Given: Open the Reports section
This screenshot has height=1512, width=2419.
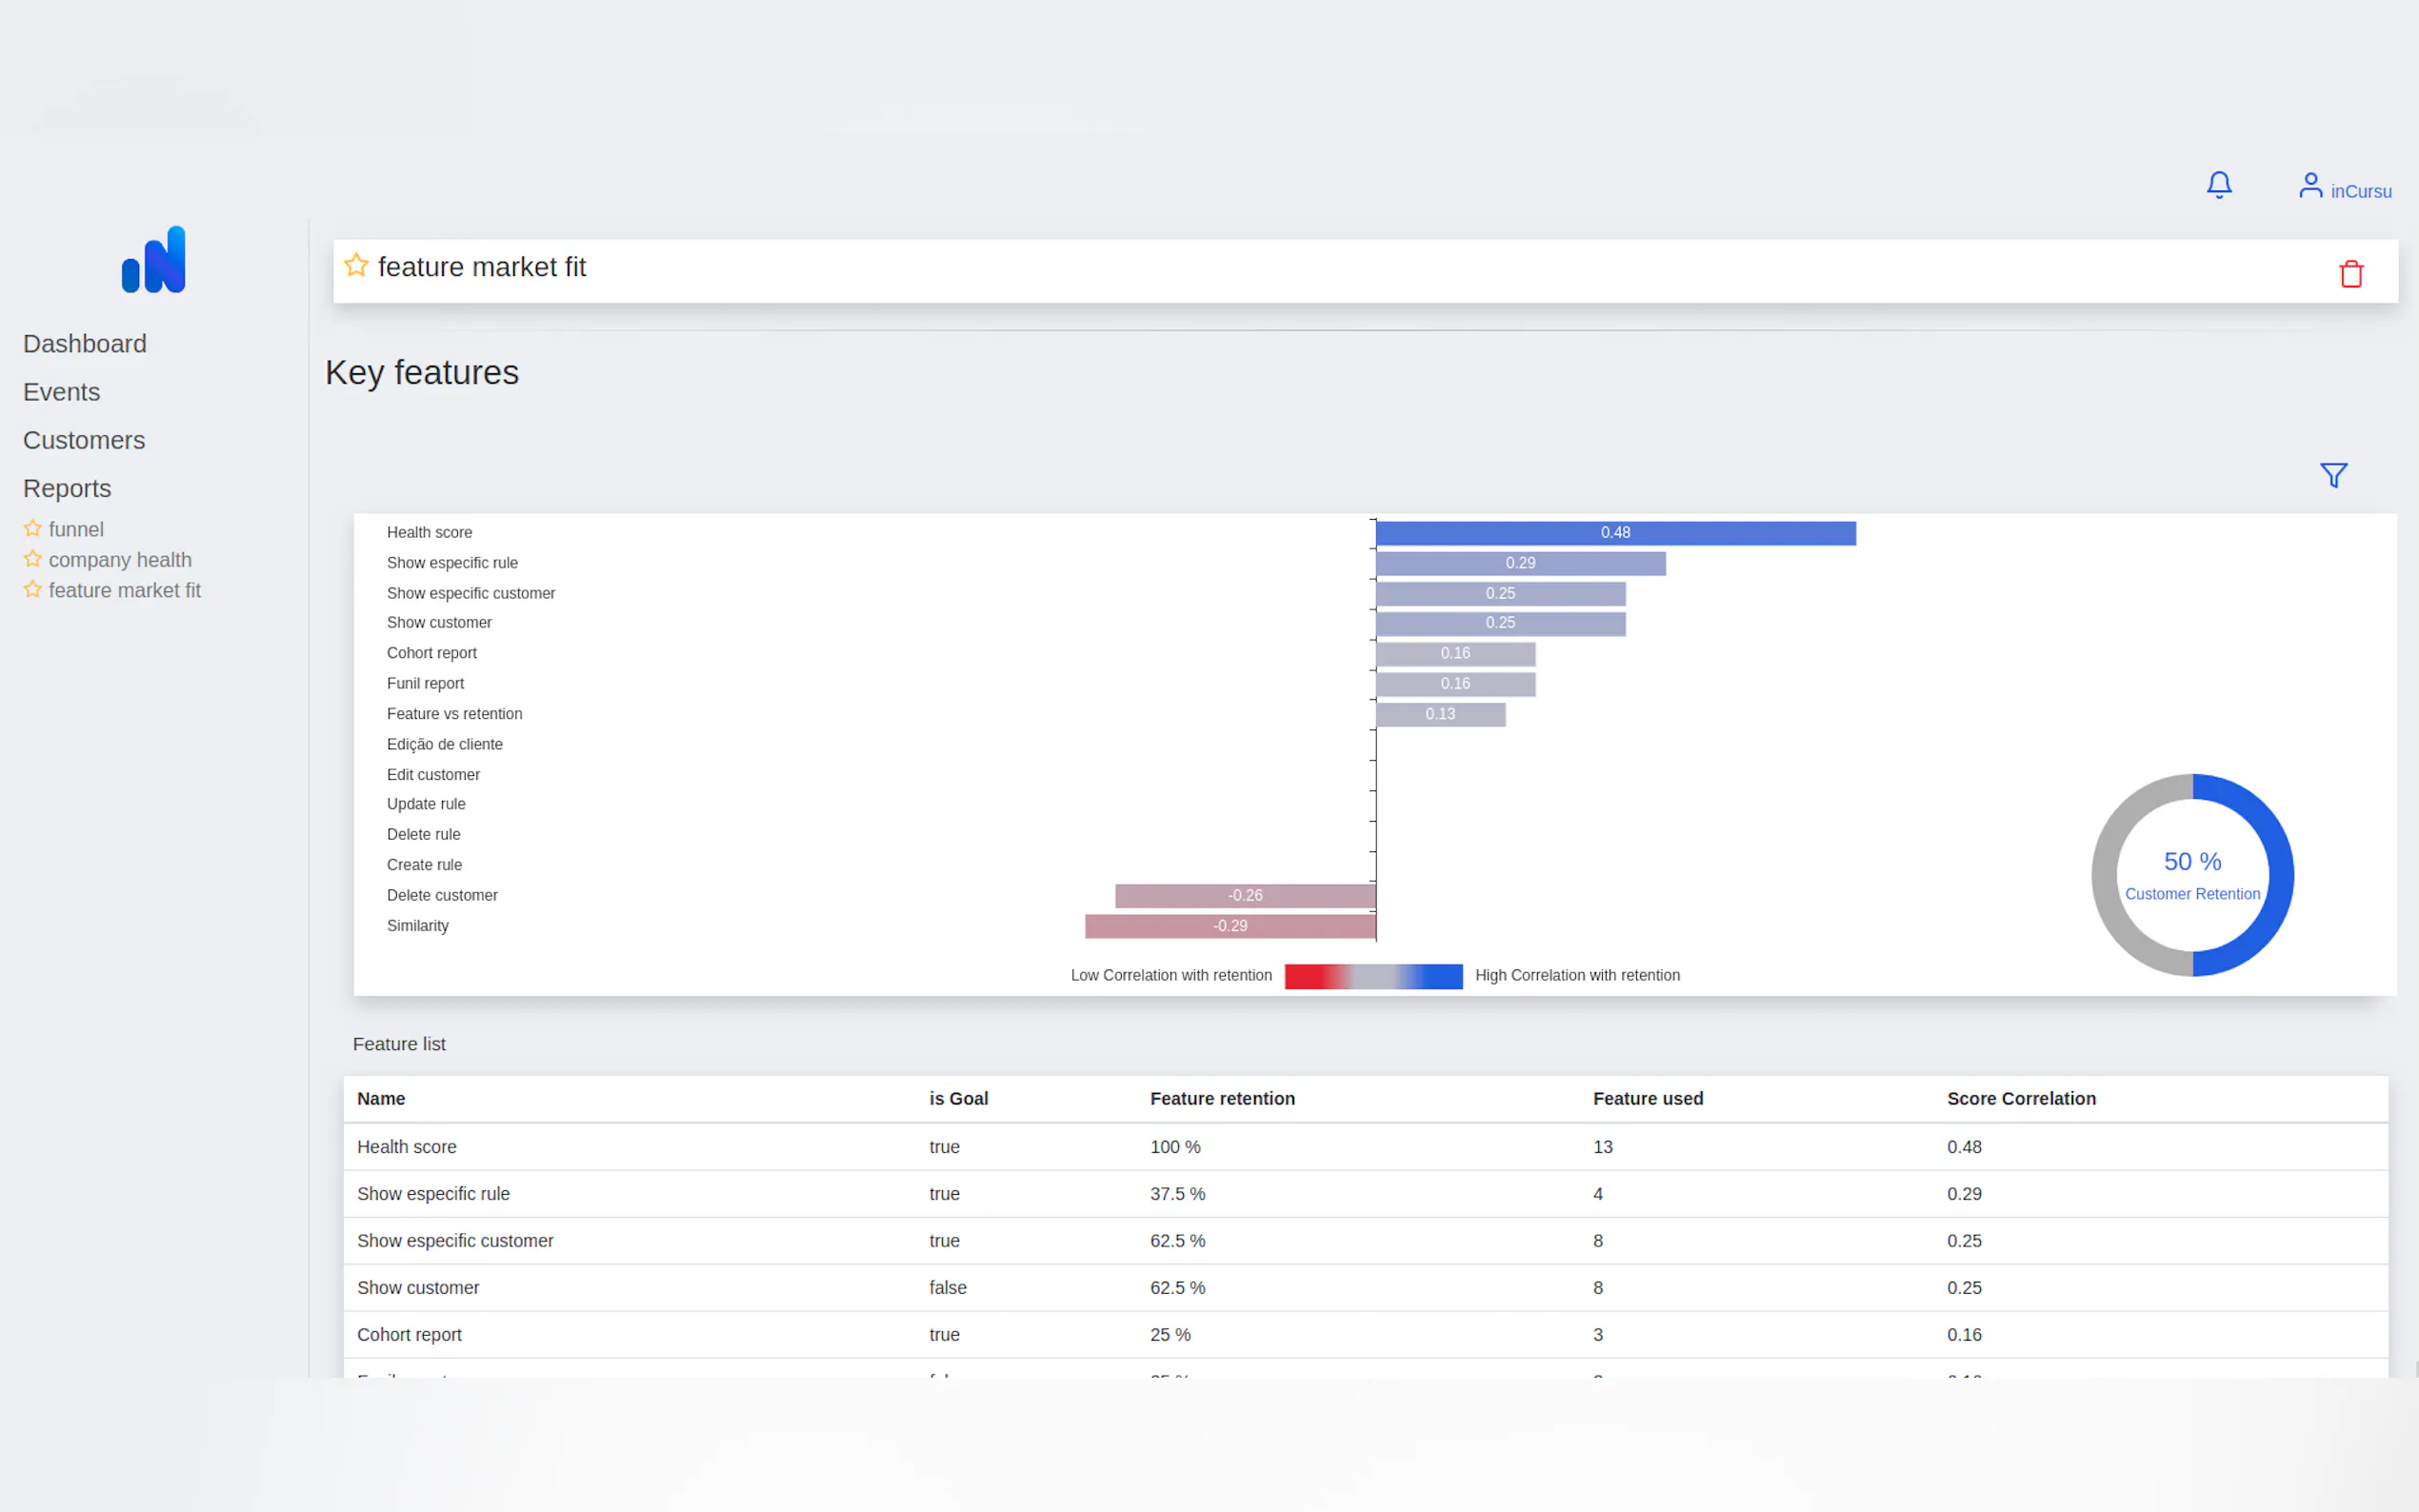Looking at the screenshot, I should click(67, 488).
